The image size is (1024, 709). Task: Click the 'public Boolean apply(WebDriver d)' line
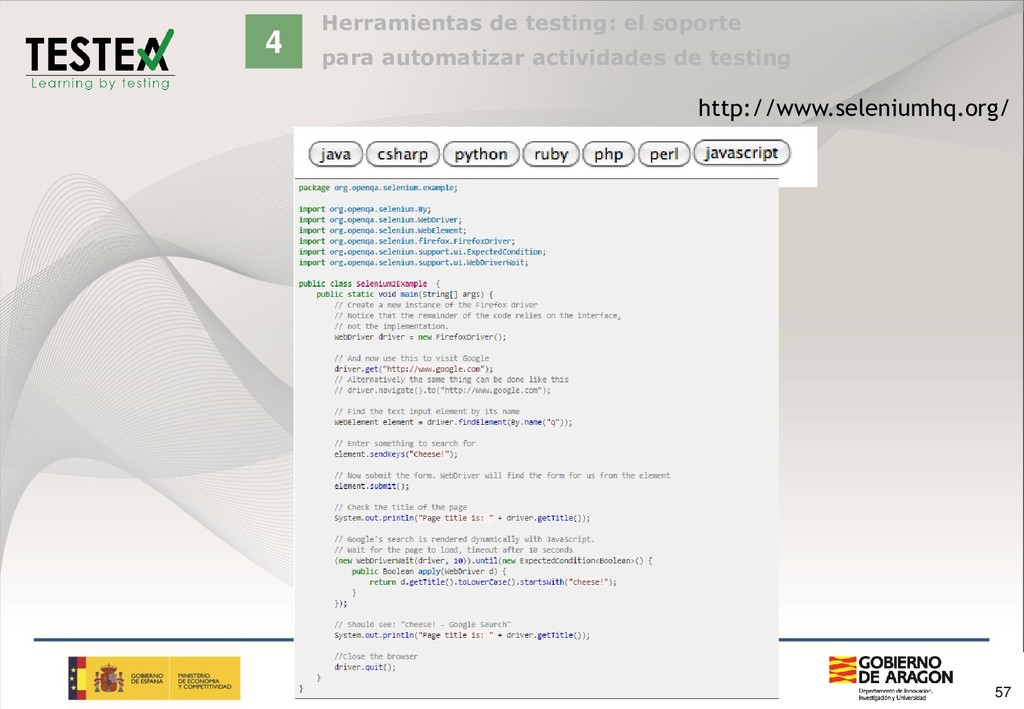(429, 571)
